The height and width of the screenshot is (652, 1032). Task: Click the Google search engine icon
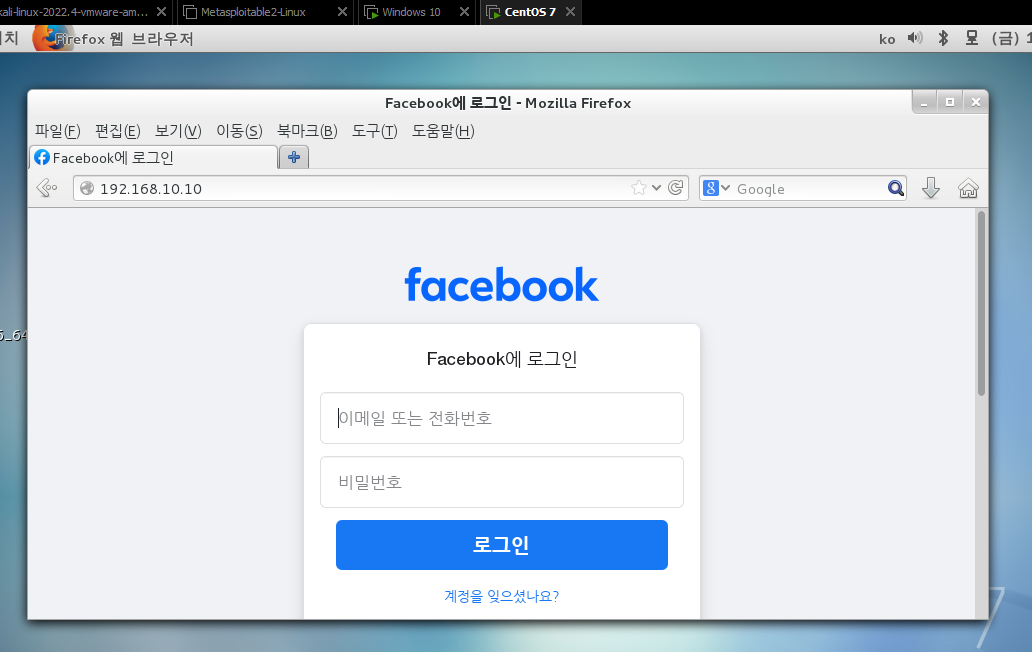711,188
